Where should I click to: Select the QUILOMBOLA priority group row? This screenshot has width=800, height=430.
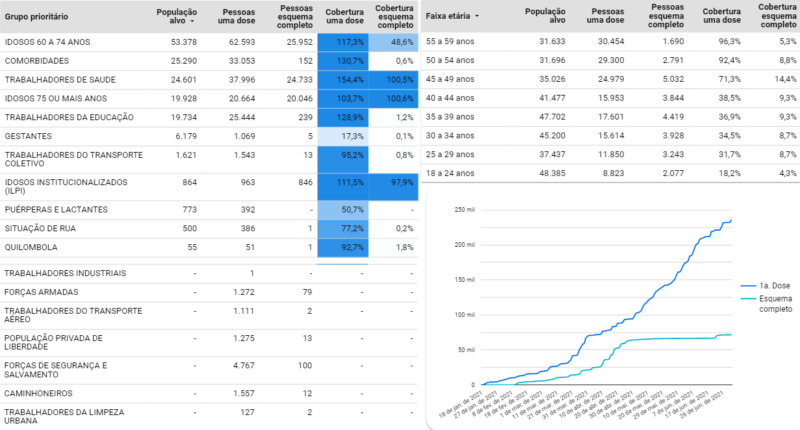[x=31, y=246]
